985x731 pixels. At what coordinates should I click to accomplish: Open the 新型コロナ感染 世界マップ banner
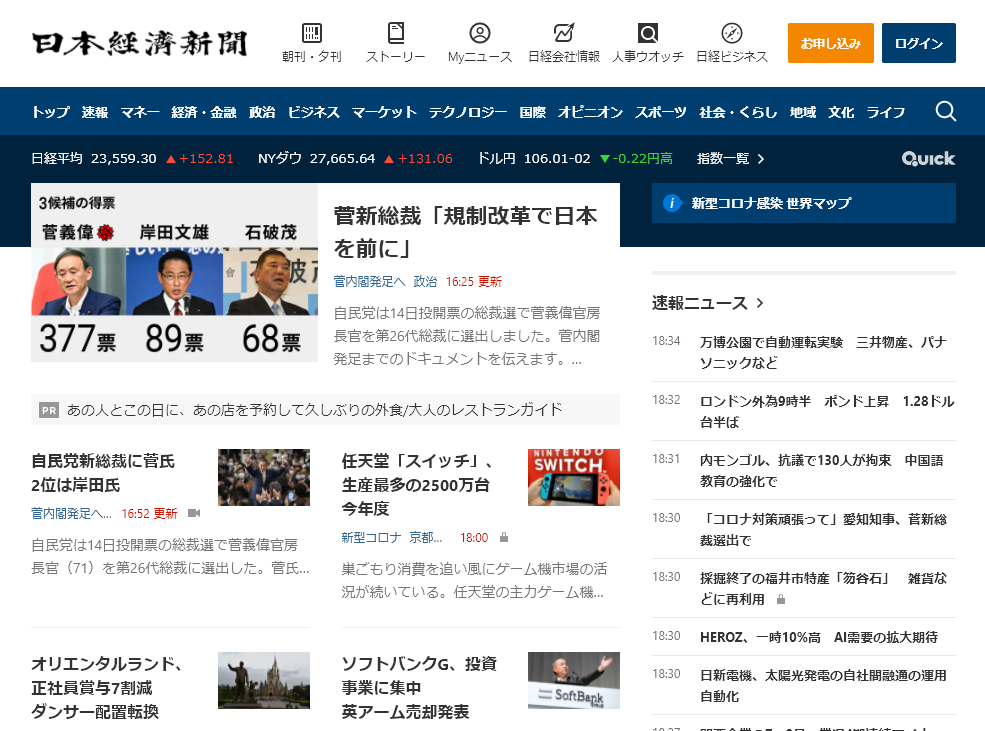803,203
